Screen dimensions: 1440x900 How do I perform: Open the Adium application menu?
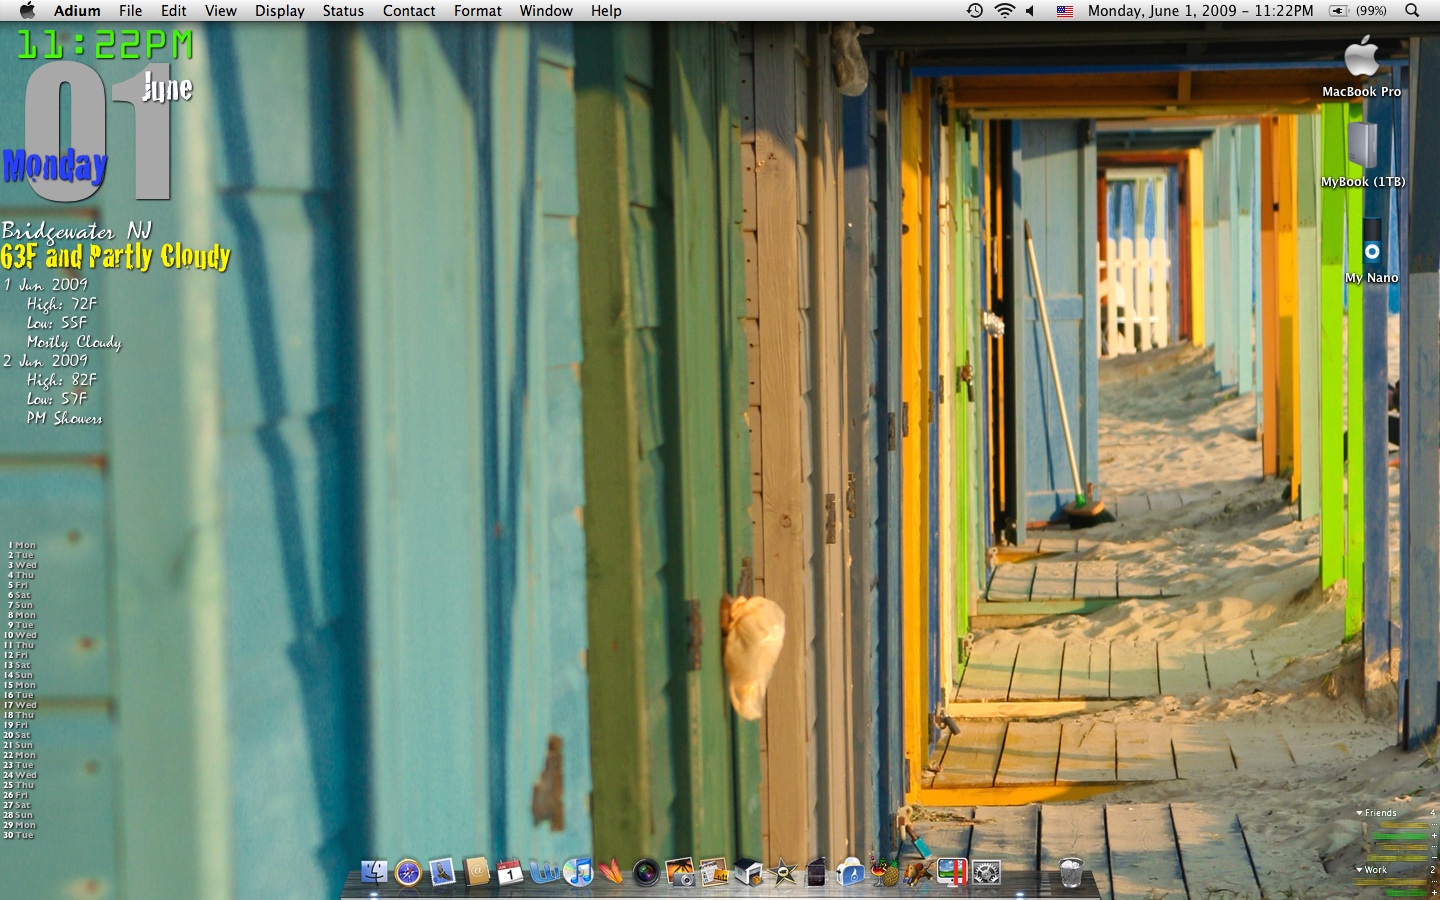click(x=77, y=10)
